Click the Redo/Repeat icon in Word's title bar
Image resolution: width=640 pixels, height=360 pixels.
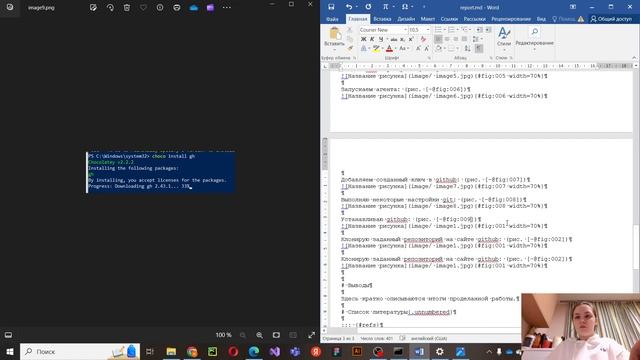click(368, 7)
